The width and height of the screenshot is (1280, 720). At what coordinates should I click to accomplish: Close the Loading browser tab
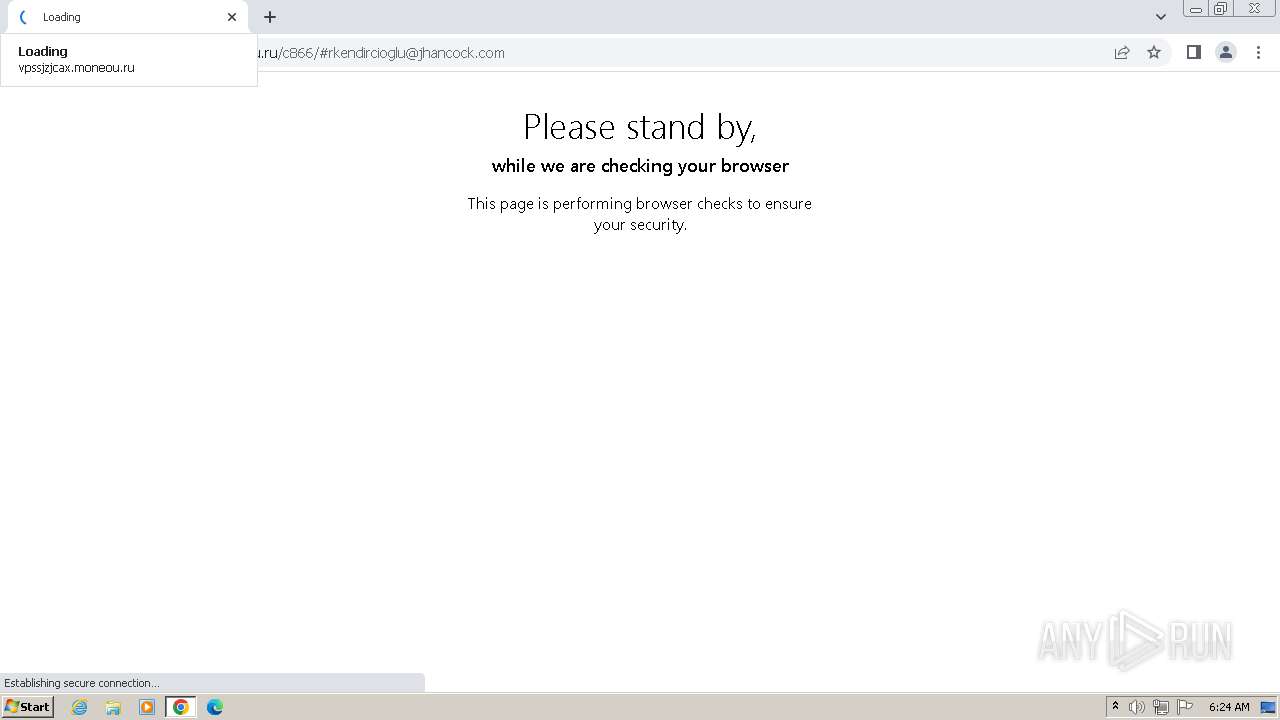coord(232,17)
